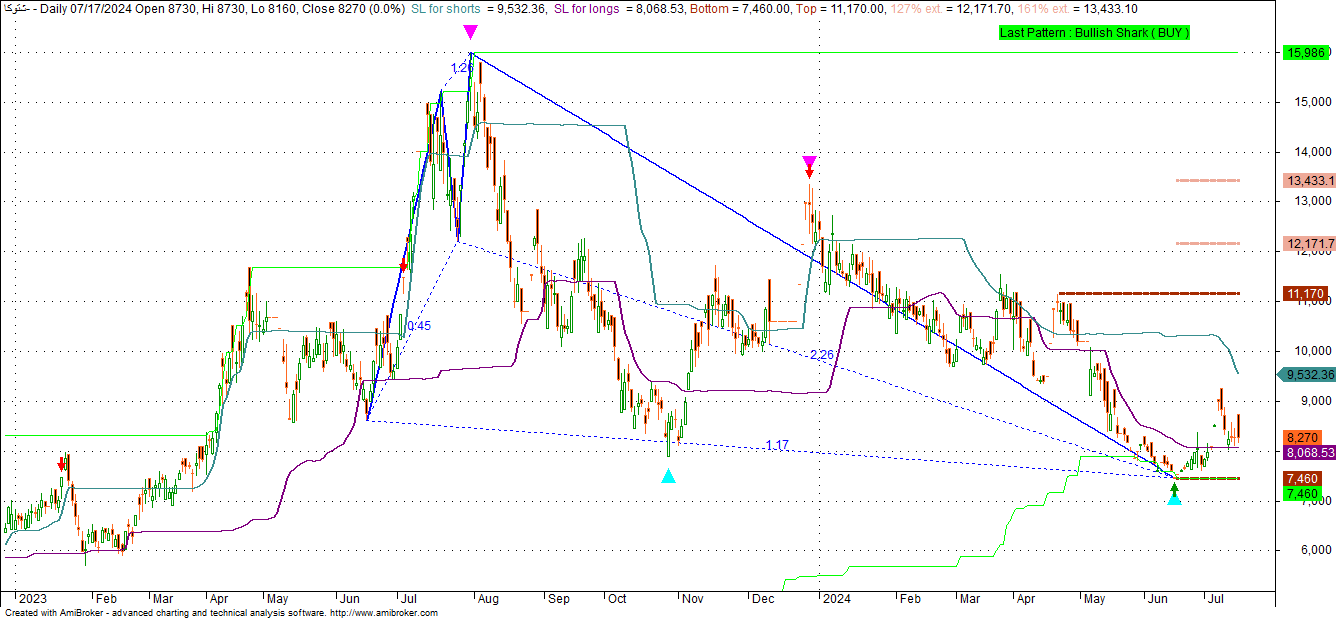Select the 'Last Pattern : Bullish Shark ( BUY )' label
The width and height of the screenshot is (1336, 619).
tap(1094, 33)
